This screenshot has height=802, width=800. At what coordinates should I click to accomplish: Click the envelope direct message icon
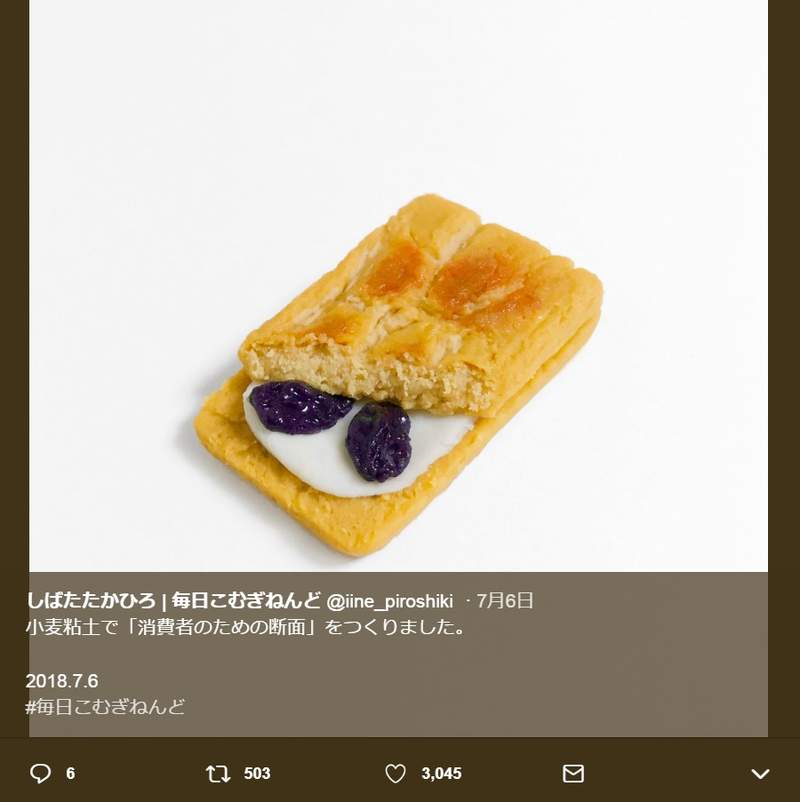point(573,773)
